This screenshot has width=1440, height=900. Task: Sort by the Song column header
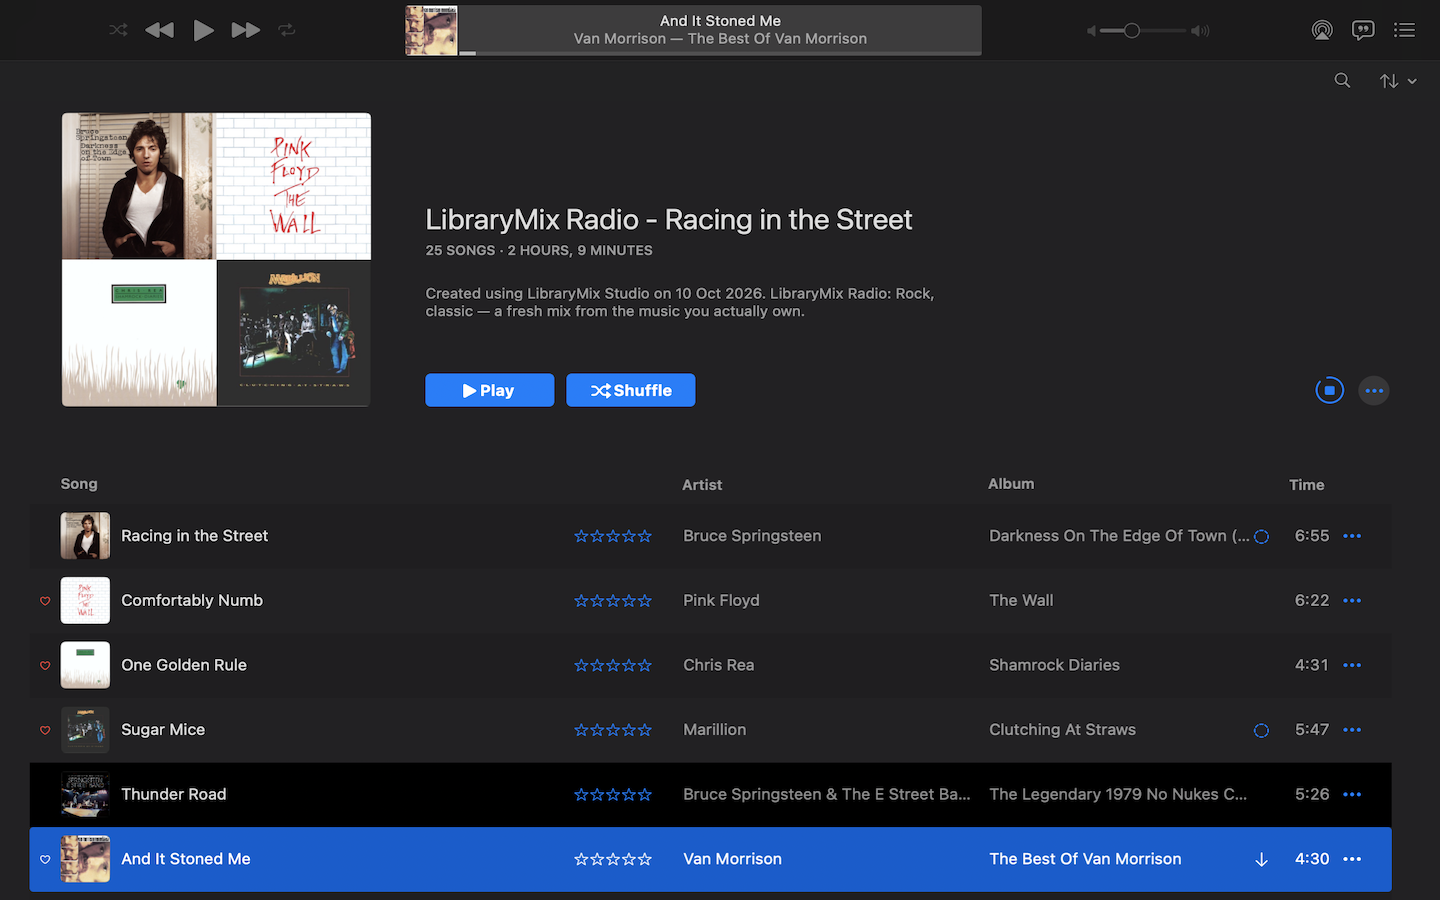pyautogui.click(x=79, y=484)
